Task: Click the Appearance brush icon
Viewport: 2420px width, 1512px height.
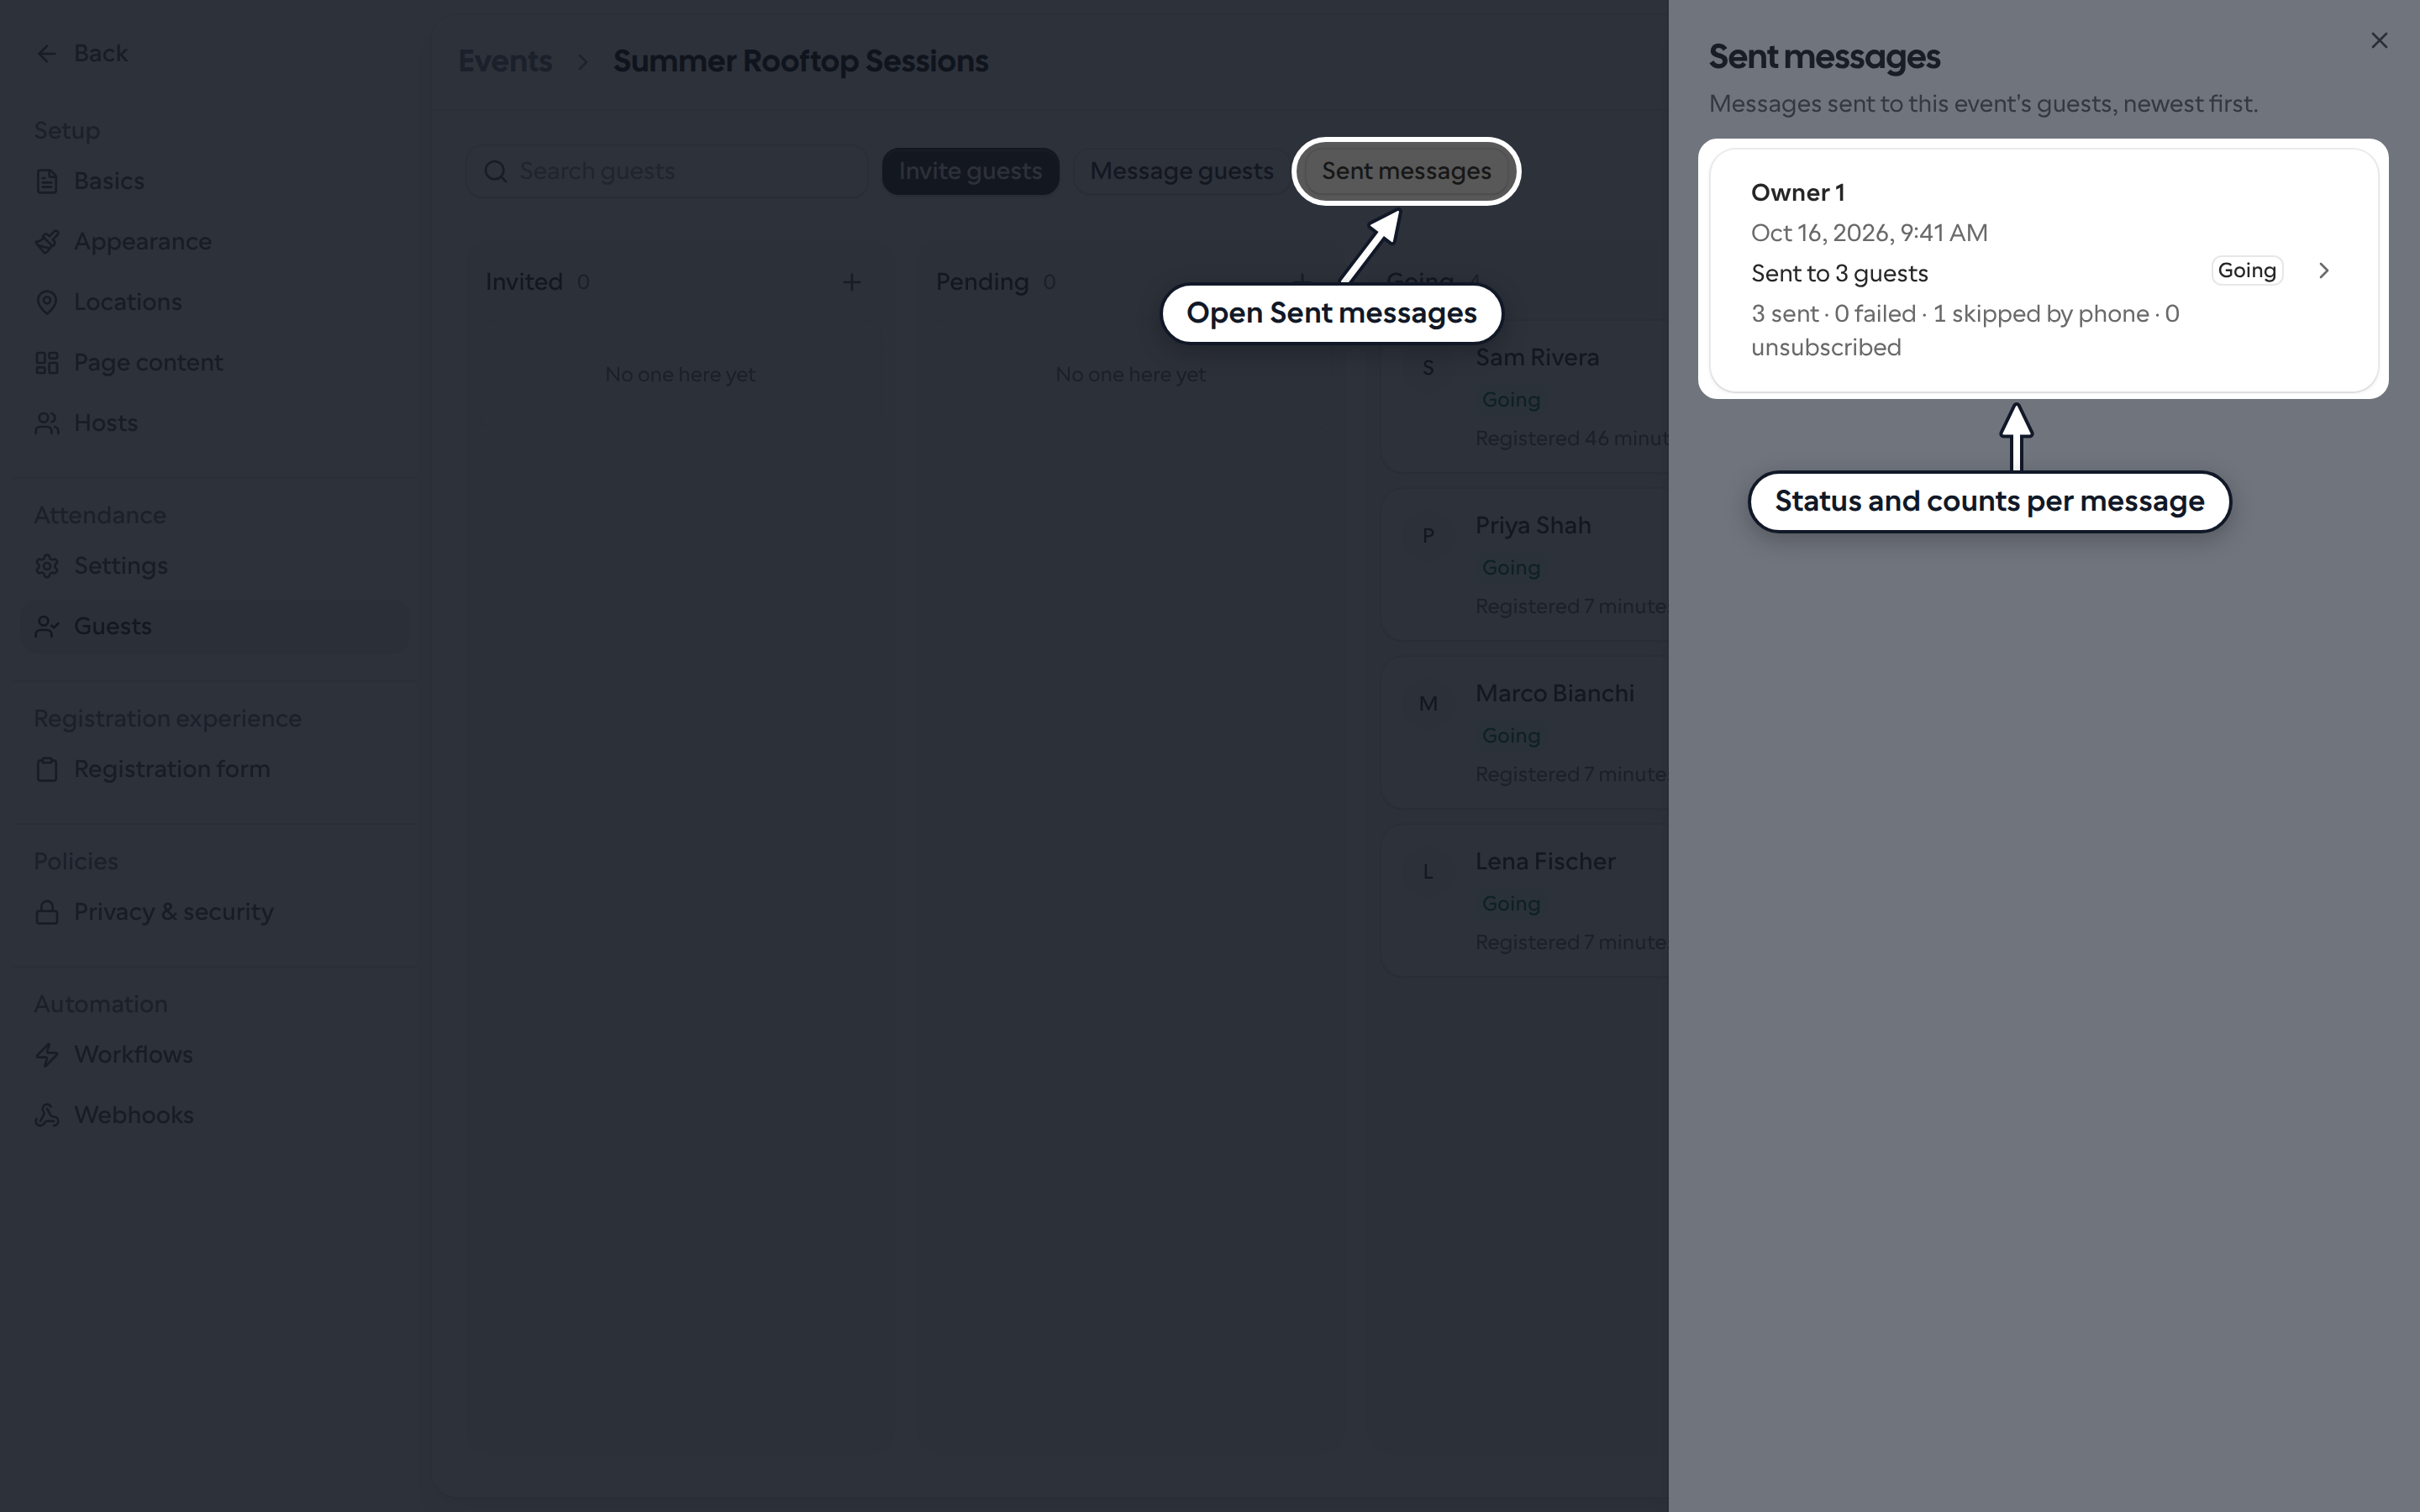Action: (x=46, y=242)
